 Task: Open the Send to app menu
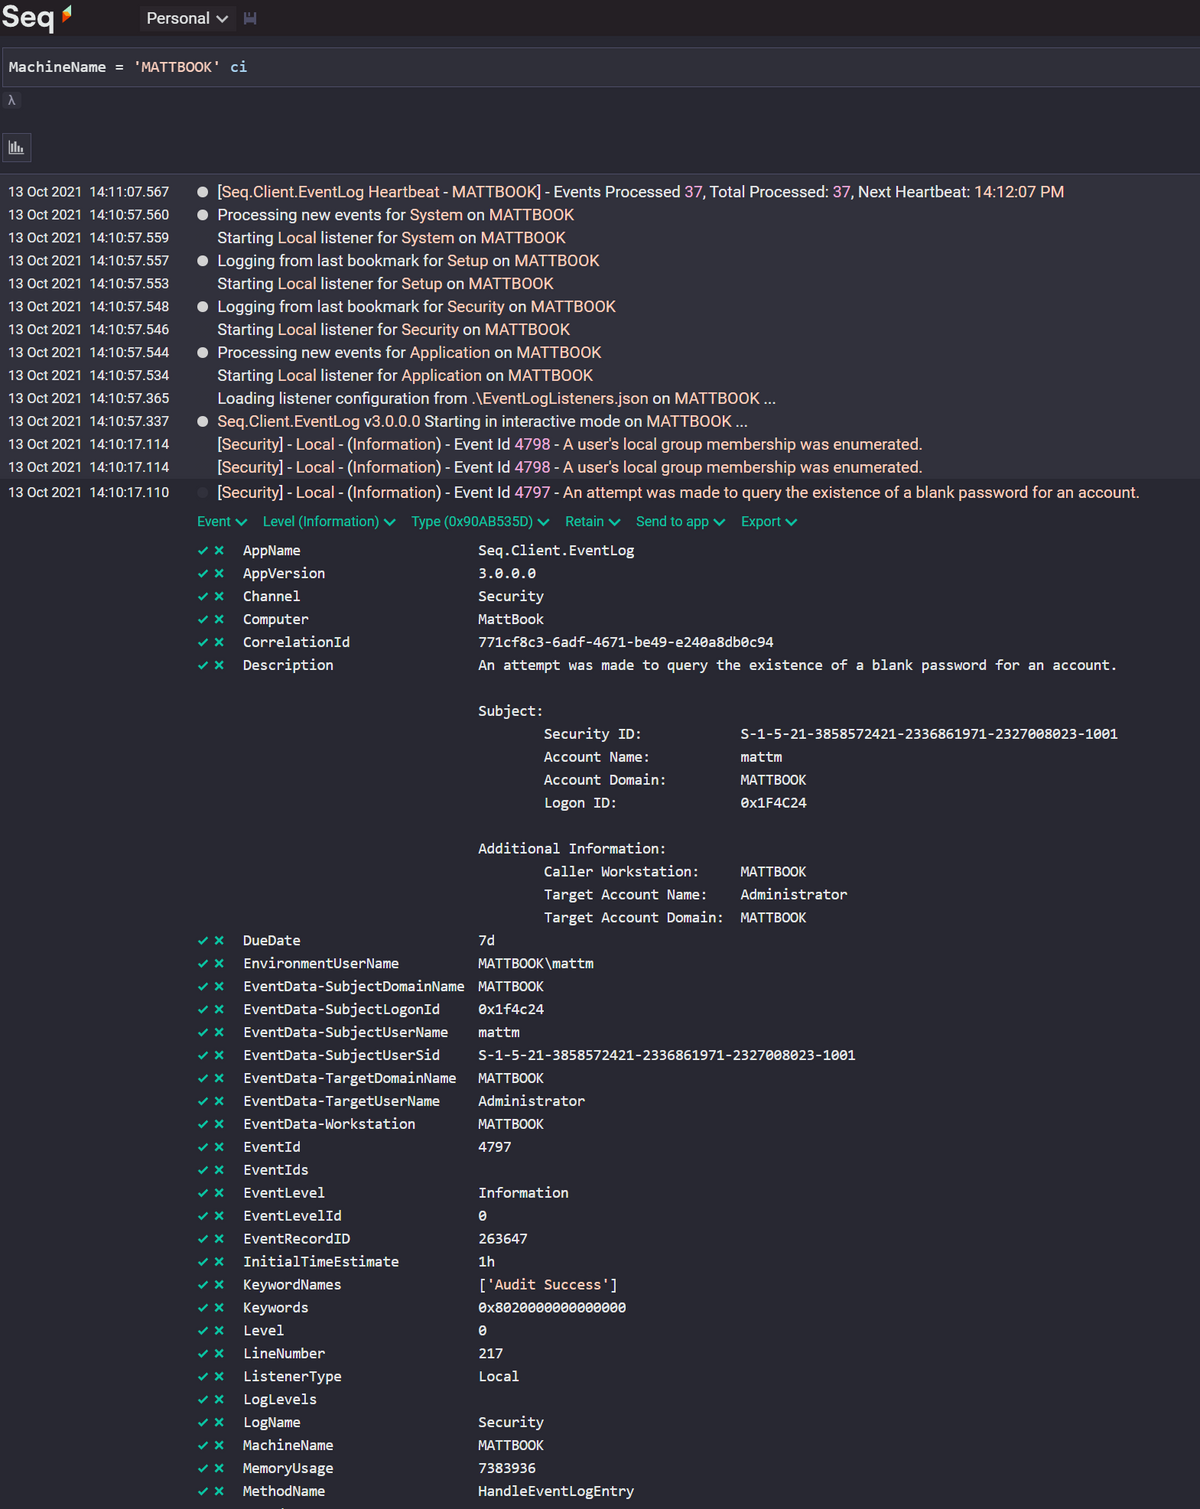pos(680,522)
